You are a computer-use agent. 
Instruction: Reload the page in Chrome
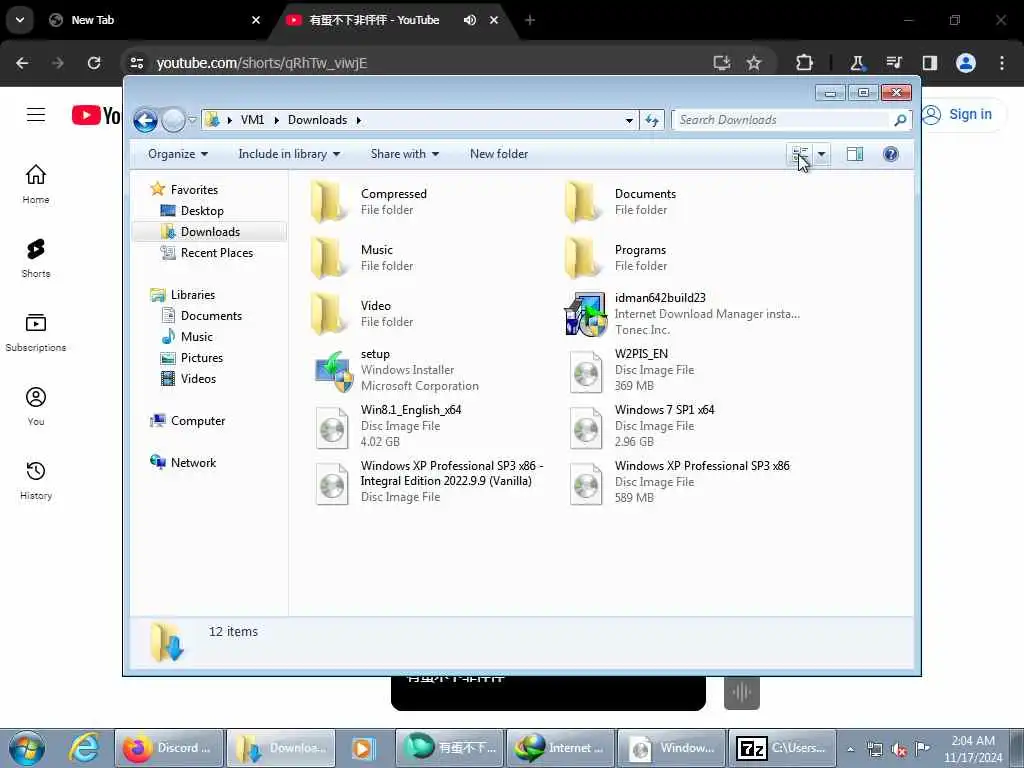coord(94,63)
